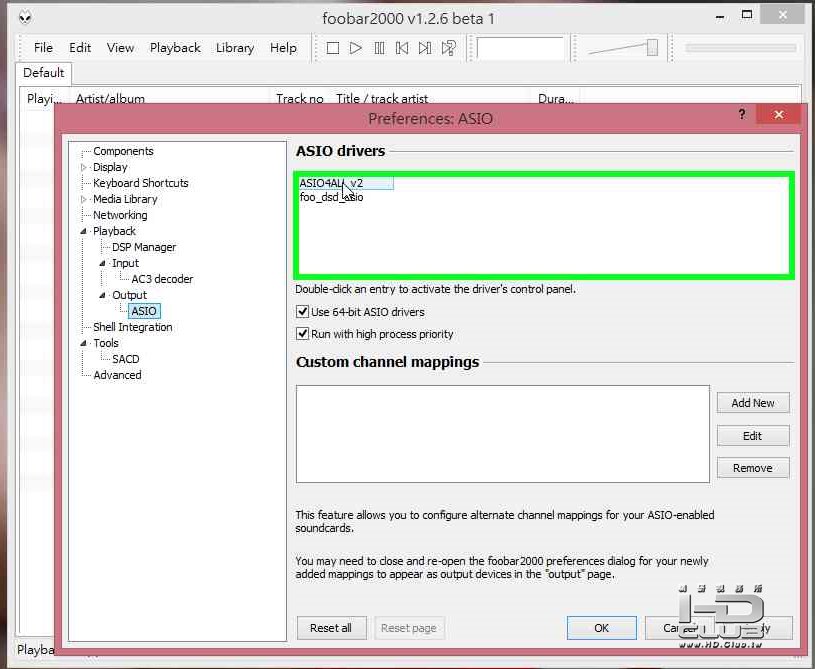Click the foobar2000 alien logo icon
The width and height of the screenshot is (815, 669).
tap(25, 18)
